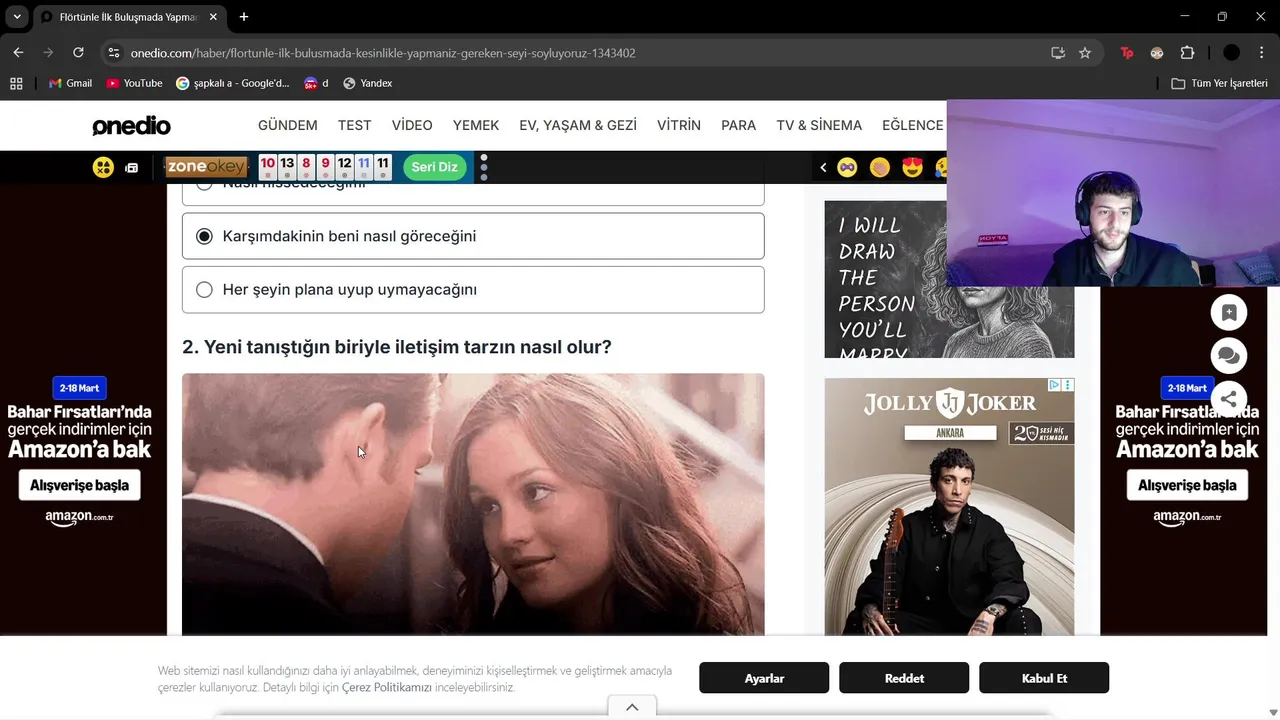The image size is (1280, 720).
Task: Share the article with share icon
Action: (1229, 399)
